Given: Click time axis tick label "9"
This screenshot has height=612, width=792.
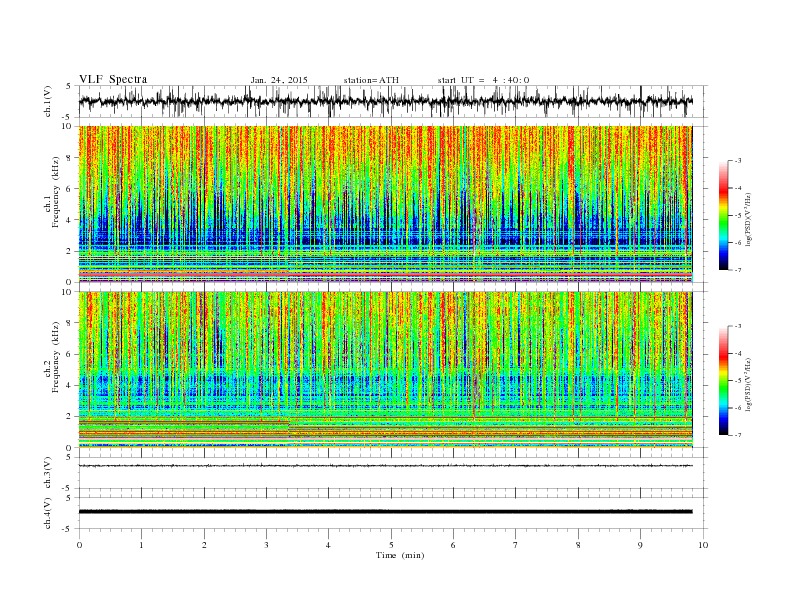Looking at the screenshot, I should (x=640, y=545).
